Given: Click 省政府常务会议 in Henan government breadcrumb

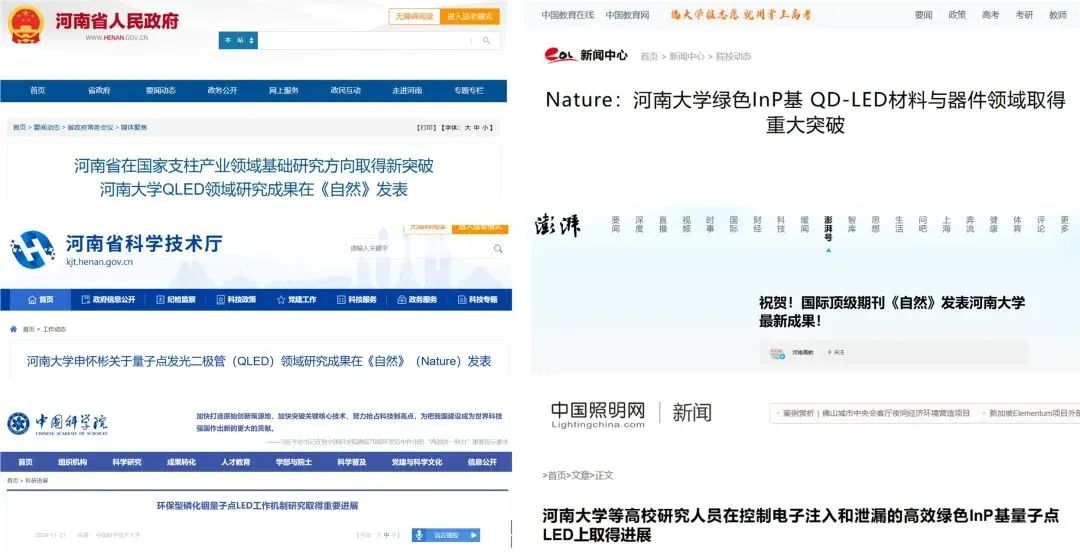Looking at the screenshot, I should pos(91,127).
